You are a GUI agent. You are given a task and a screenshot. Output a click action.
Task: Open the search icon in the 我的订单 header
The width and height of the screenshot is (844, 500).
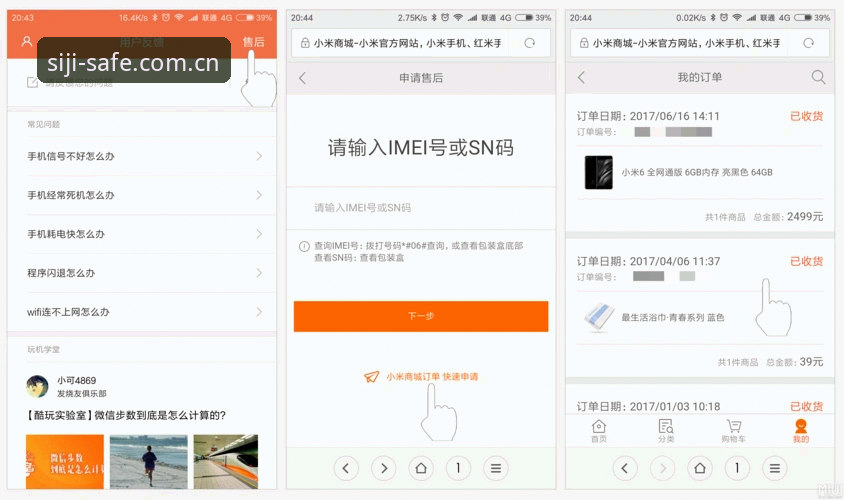(818, 77)
